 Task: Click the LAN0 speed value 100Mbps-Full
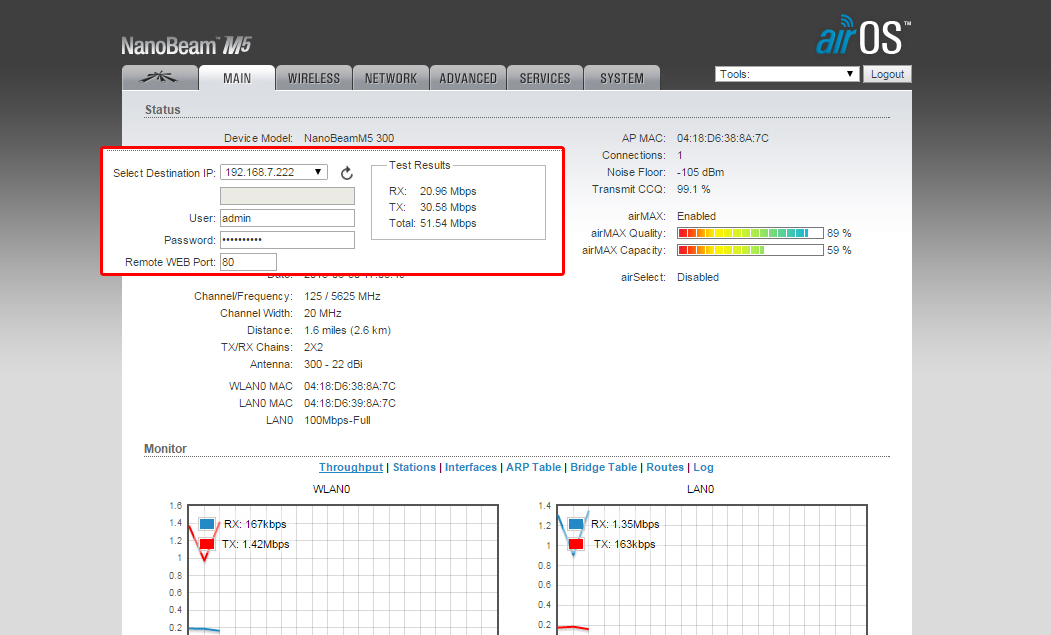pyautogui.click(x=337, y=420)
